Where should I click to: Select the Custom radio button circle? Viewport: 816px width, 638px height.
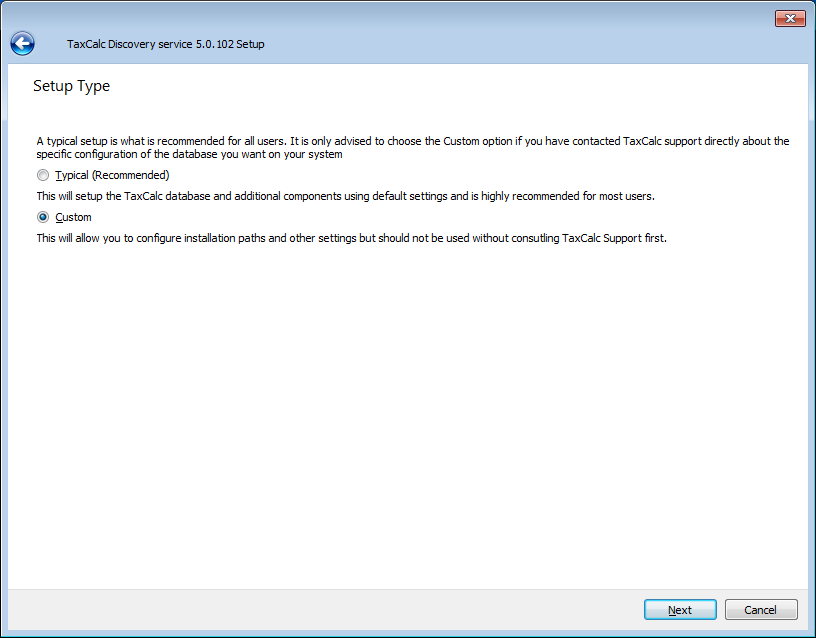coord(43,217)
